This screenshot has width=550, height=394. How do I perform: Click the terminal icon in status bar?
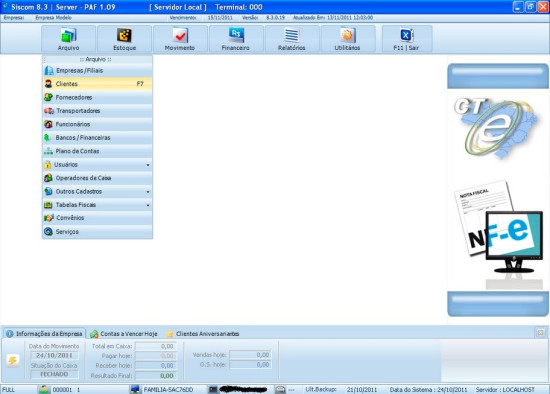[213, 389]
